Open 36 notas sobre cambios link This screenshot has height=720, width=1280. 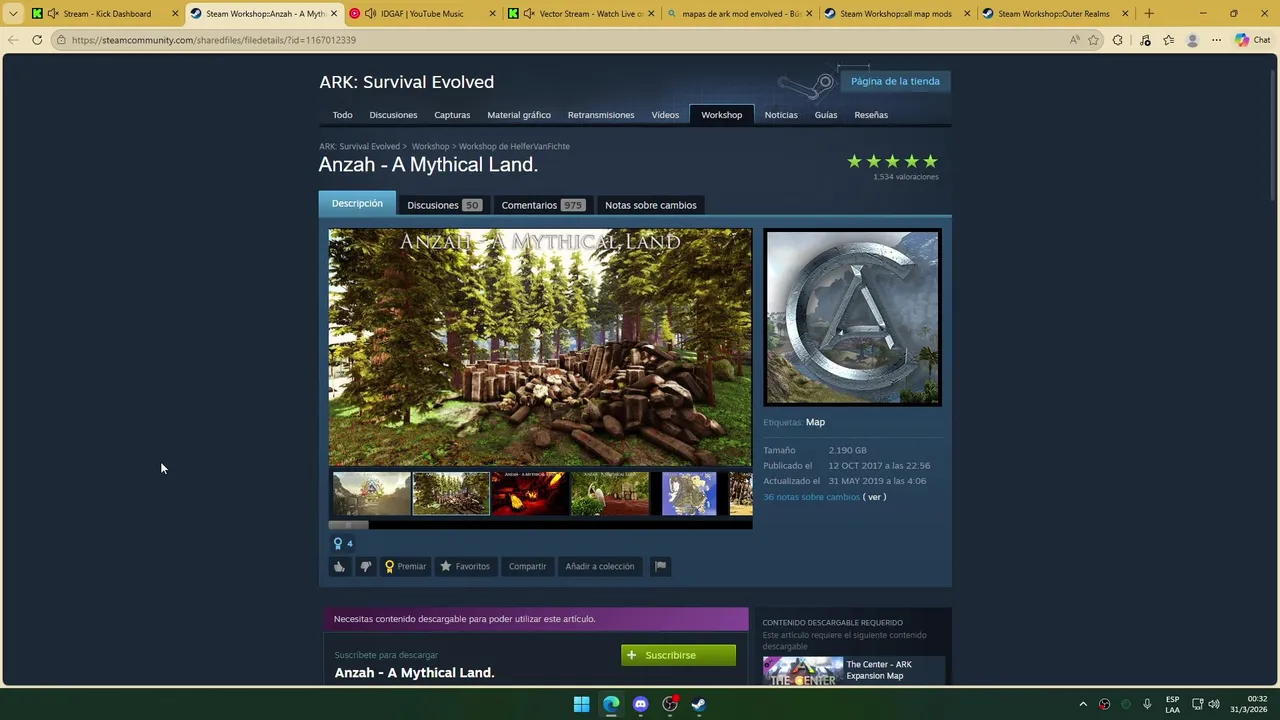tap(811, 497)
